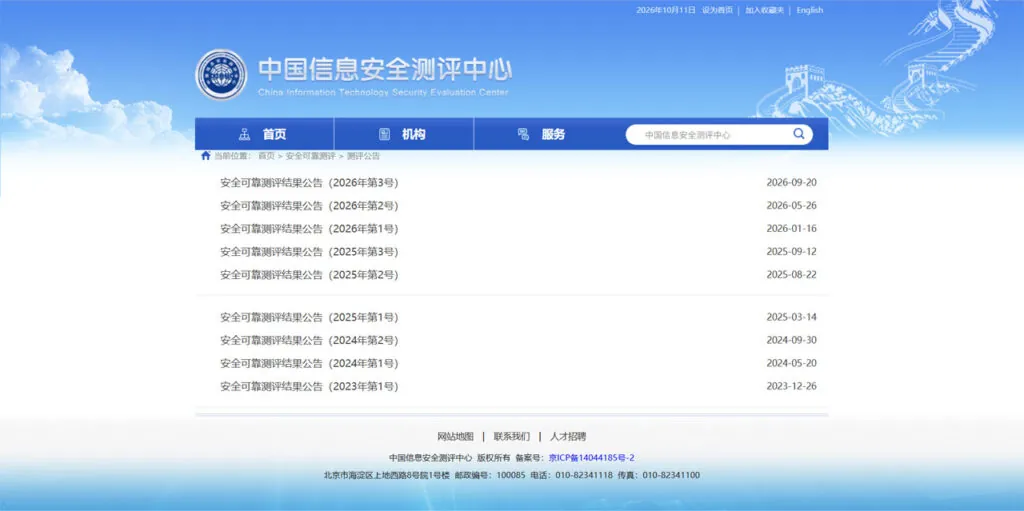Viewport: 1024px width, 511px height.
Task: Open 安全可靠测评结果公告（2025年第2号）
Action: tap(309, 274)
